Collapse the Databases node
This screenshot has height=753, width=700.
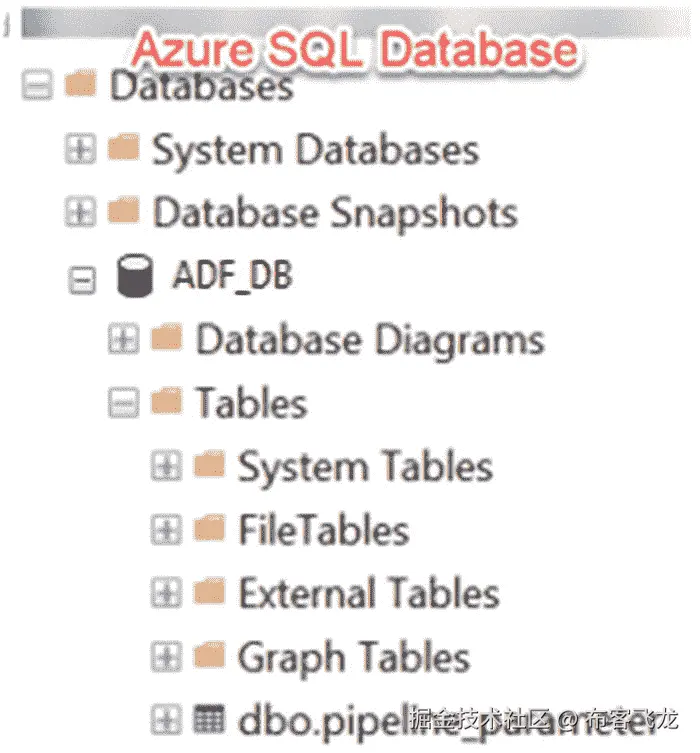click(35, 87)
